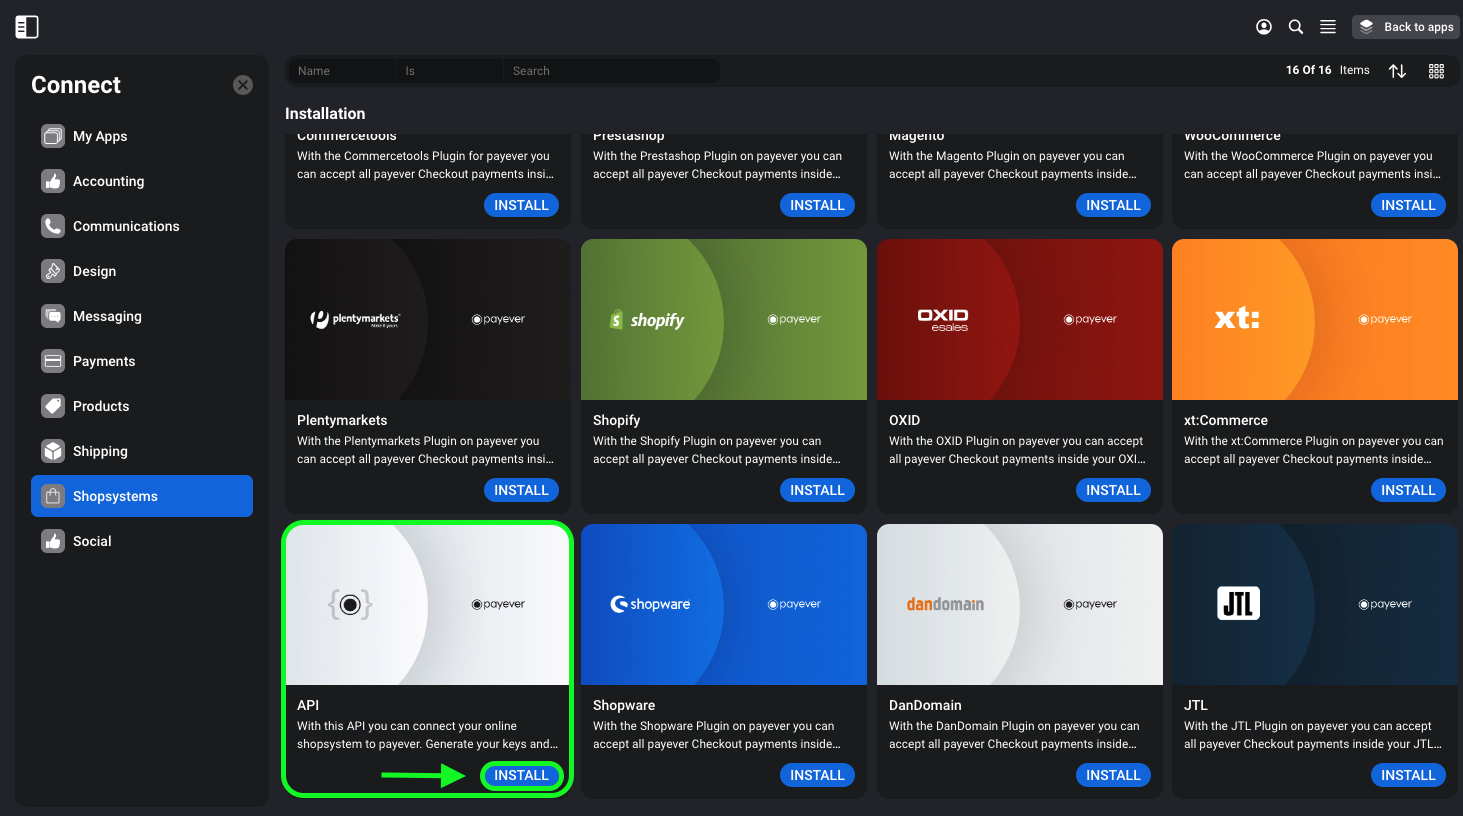Viewport: 1463px width, 816px height.
Task: Click the xt:Commerce card title
Action: (x=1226, y=420)
